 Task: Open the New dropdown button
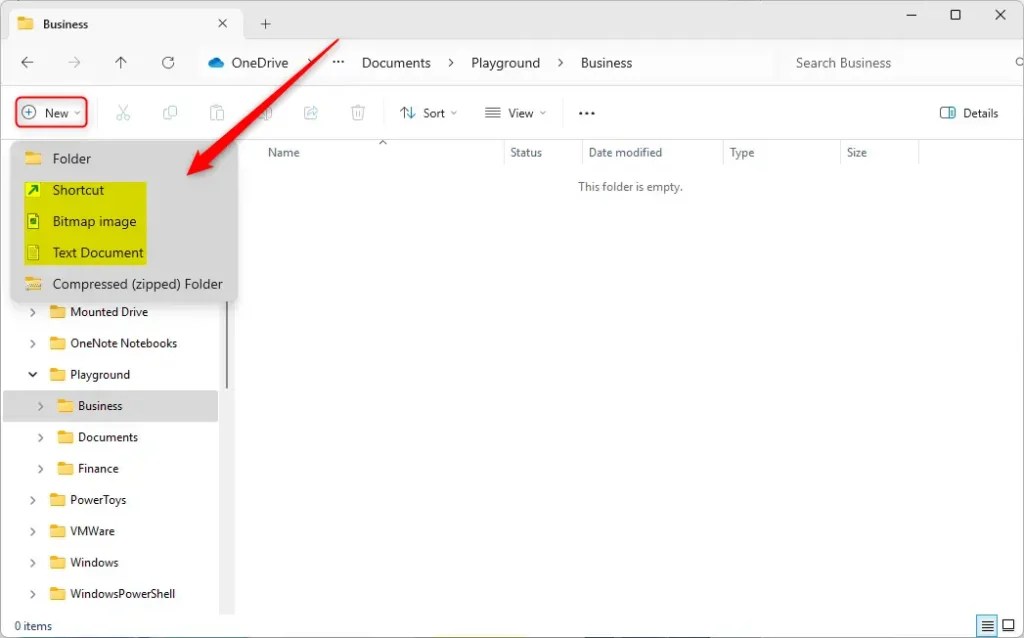[x=52, y=113]
